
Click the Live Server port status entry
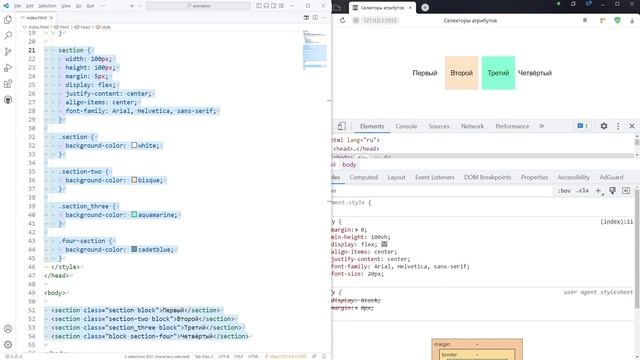click(286, 356)
